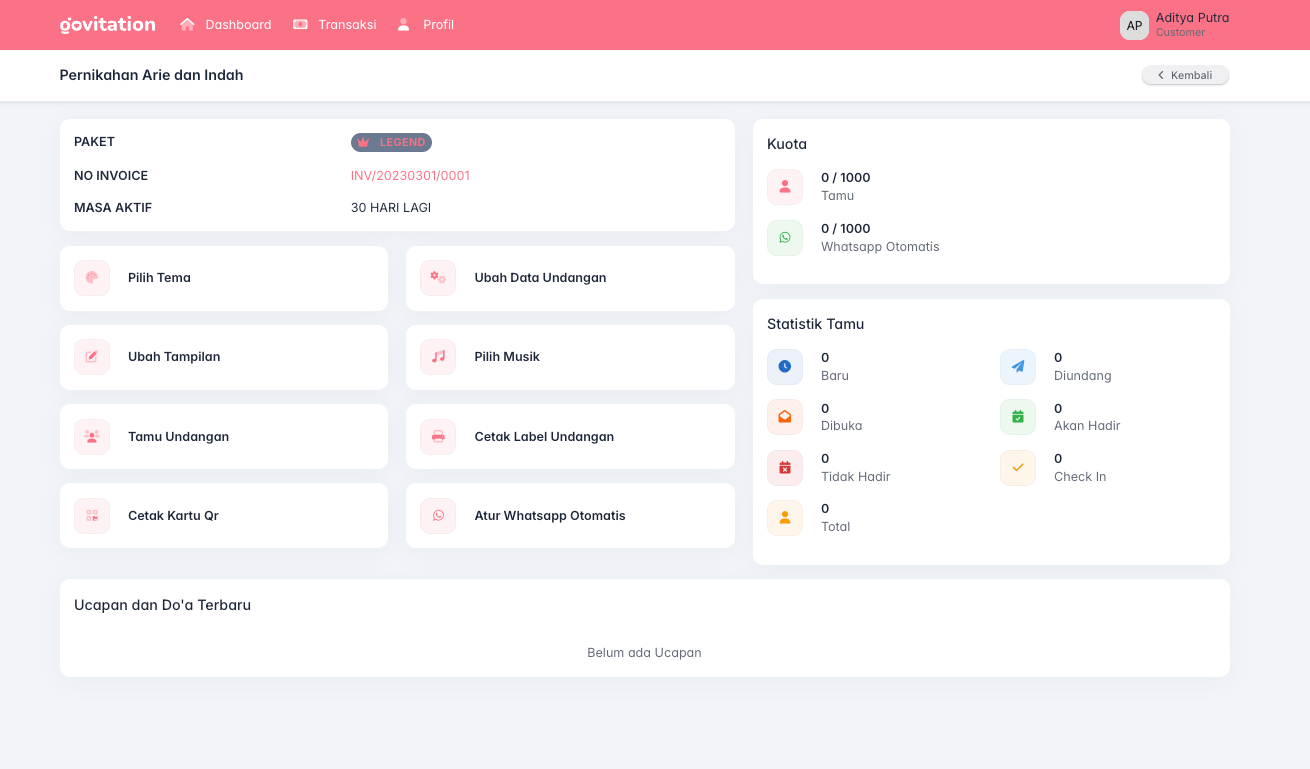Click the orange checkmark Check In icon

(1018, 468)
